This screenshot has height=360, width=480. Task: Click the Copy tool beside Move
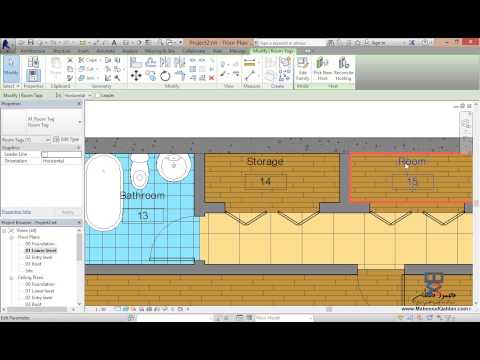150,76
